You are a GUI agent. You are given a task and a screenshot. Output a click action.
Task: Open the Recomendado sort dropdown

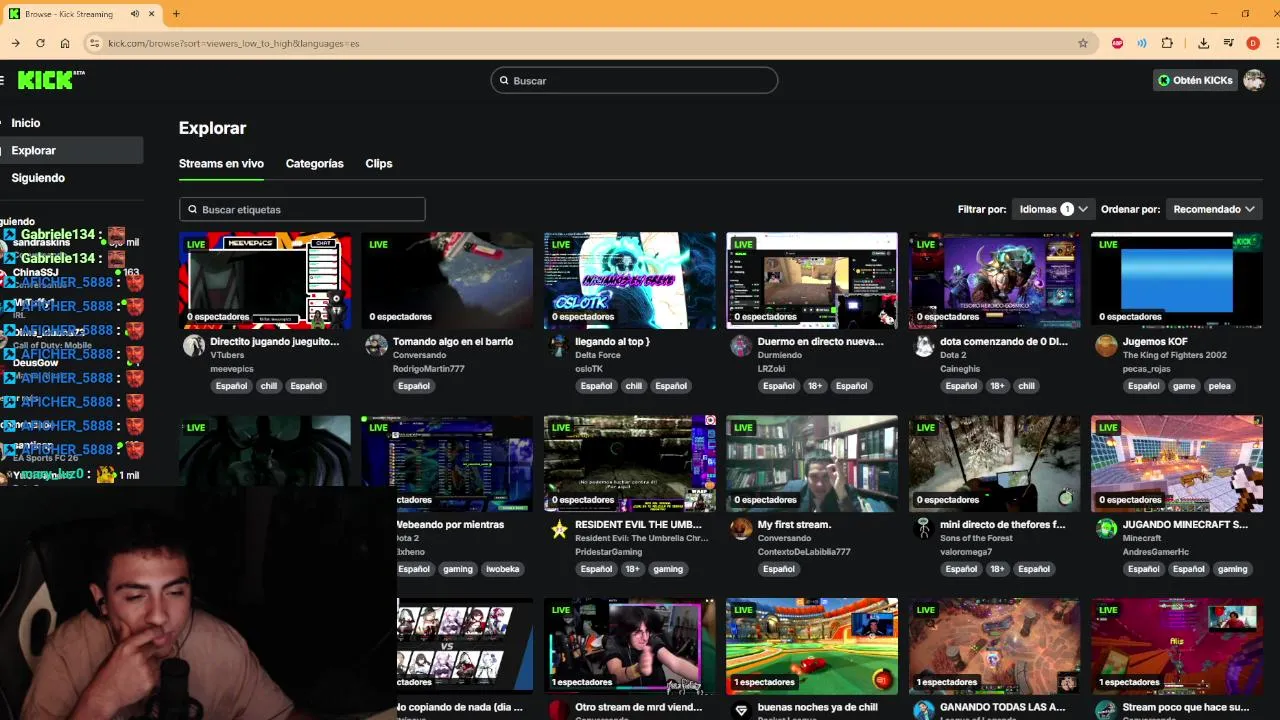click(x=1214, y=209)
